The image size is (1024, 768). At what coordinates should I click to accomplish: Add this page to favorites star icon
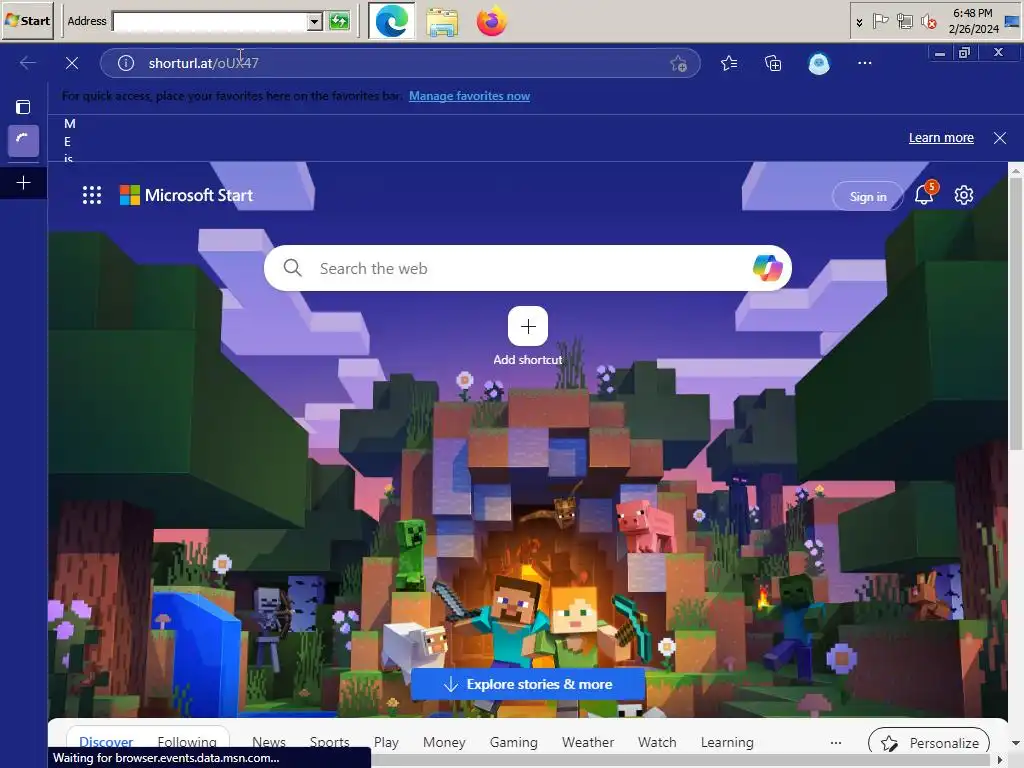pos(679,63)
